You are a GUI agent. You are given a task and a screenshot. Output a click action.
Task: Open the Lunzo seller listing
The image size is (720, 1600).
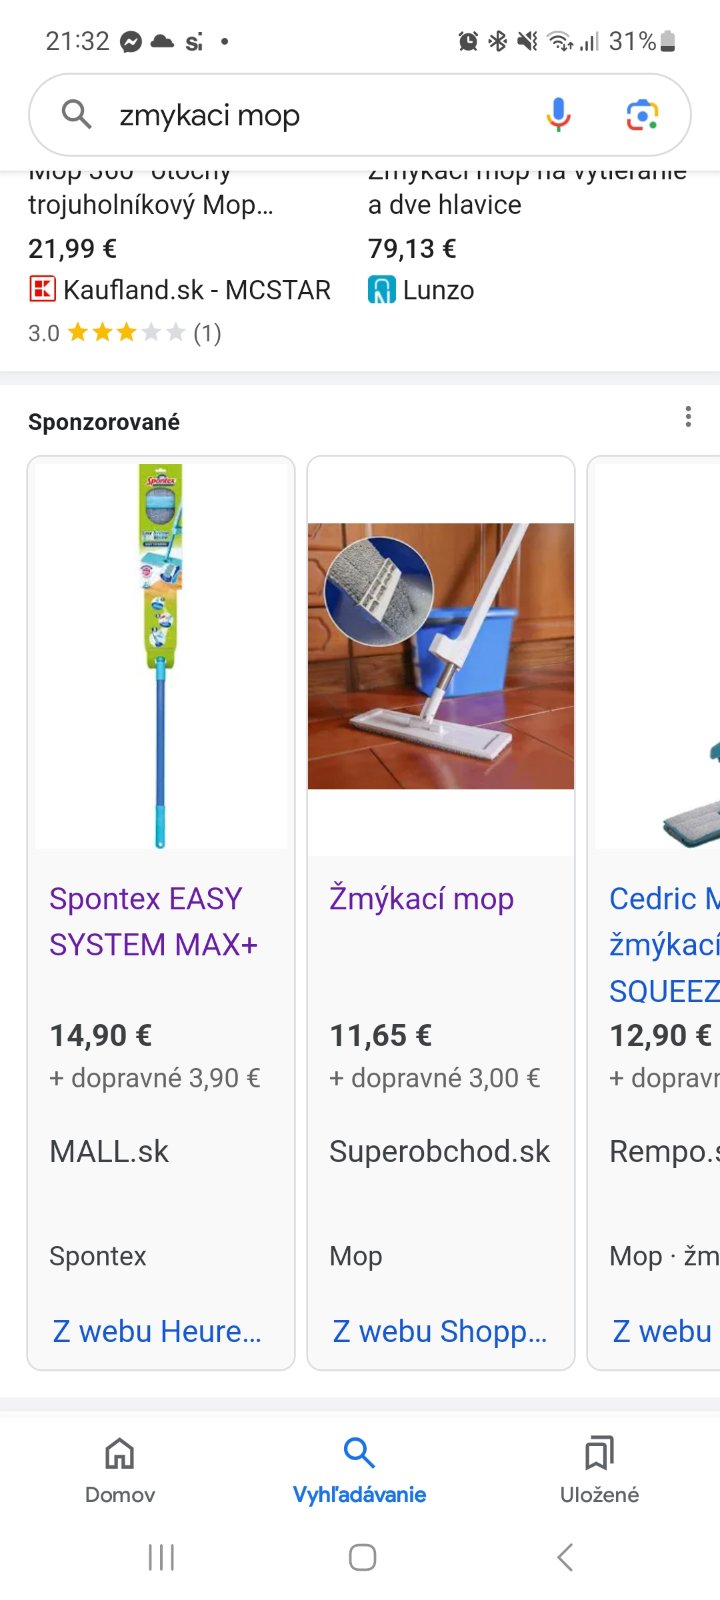click(422, 290)
